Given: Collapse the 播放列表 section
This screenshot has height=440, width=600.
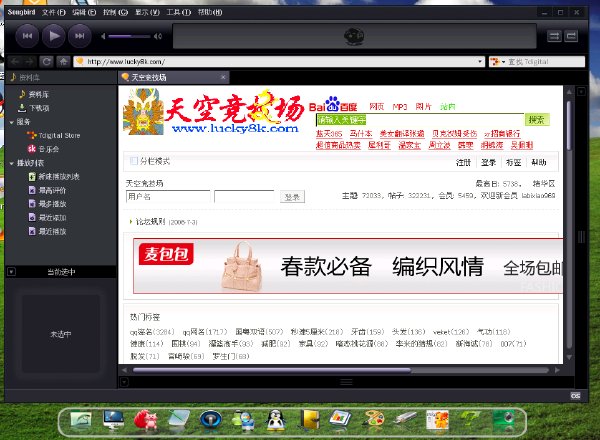Looking at the screenshot, I should (11, 163).
